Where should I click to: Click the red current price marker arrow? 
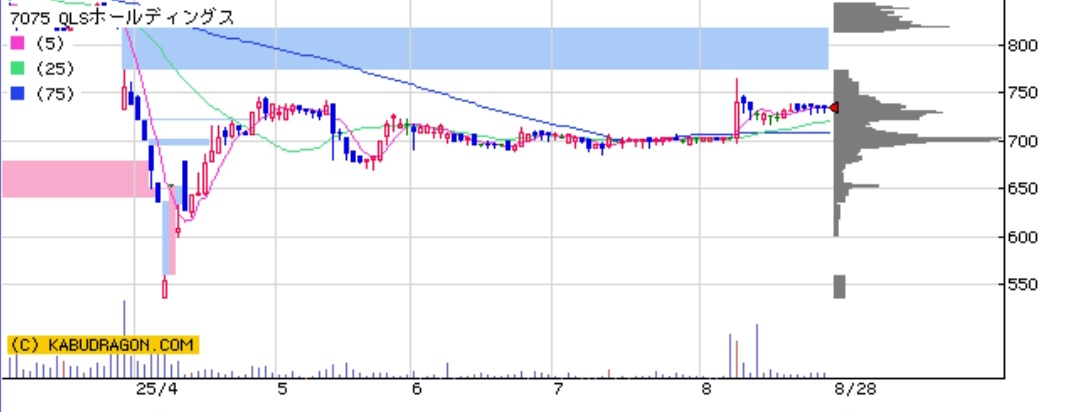(x=834, y=107)
